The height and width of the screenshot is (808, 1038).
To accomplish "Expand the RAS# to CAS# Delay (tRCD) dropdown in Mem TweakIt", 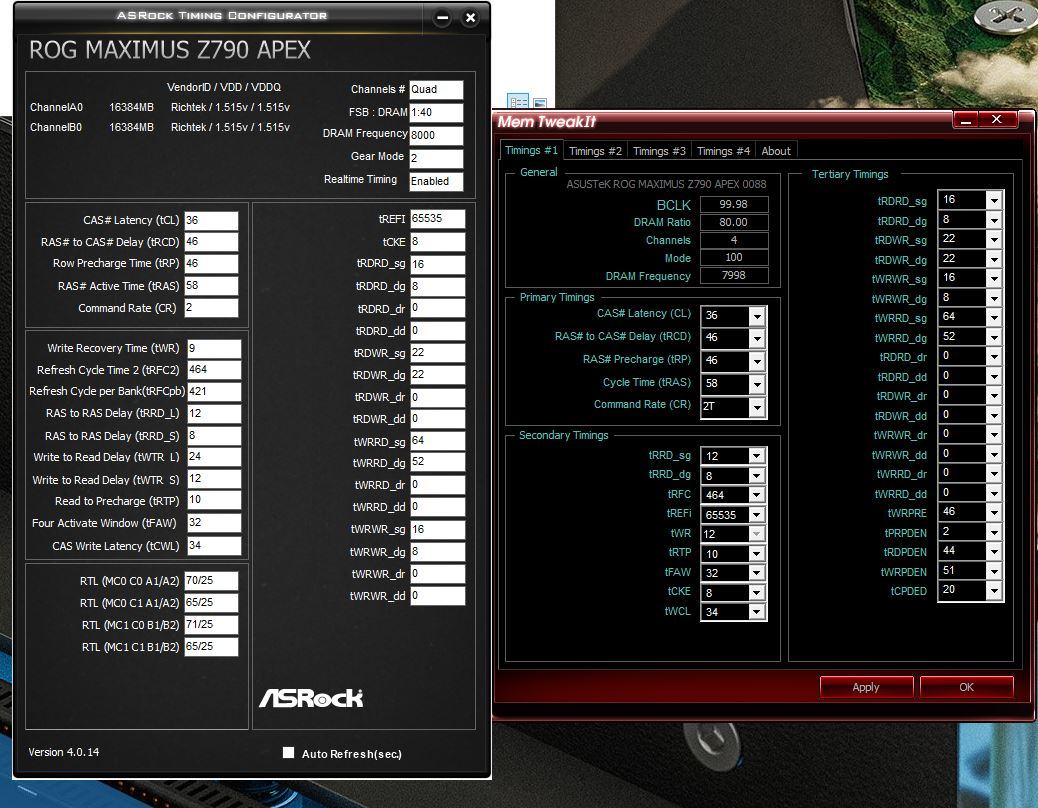I will pos(757,338).
